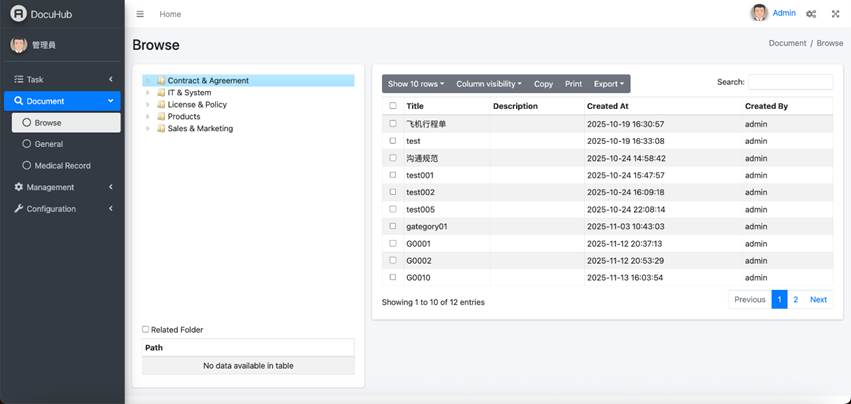Viewport: 851px width, 404px height.
Task: Click the G0002 title cell
Action: [x=447, y=260]
